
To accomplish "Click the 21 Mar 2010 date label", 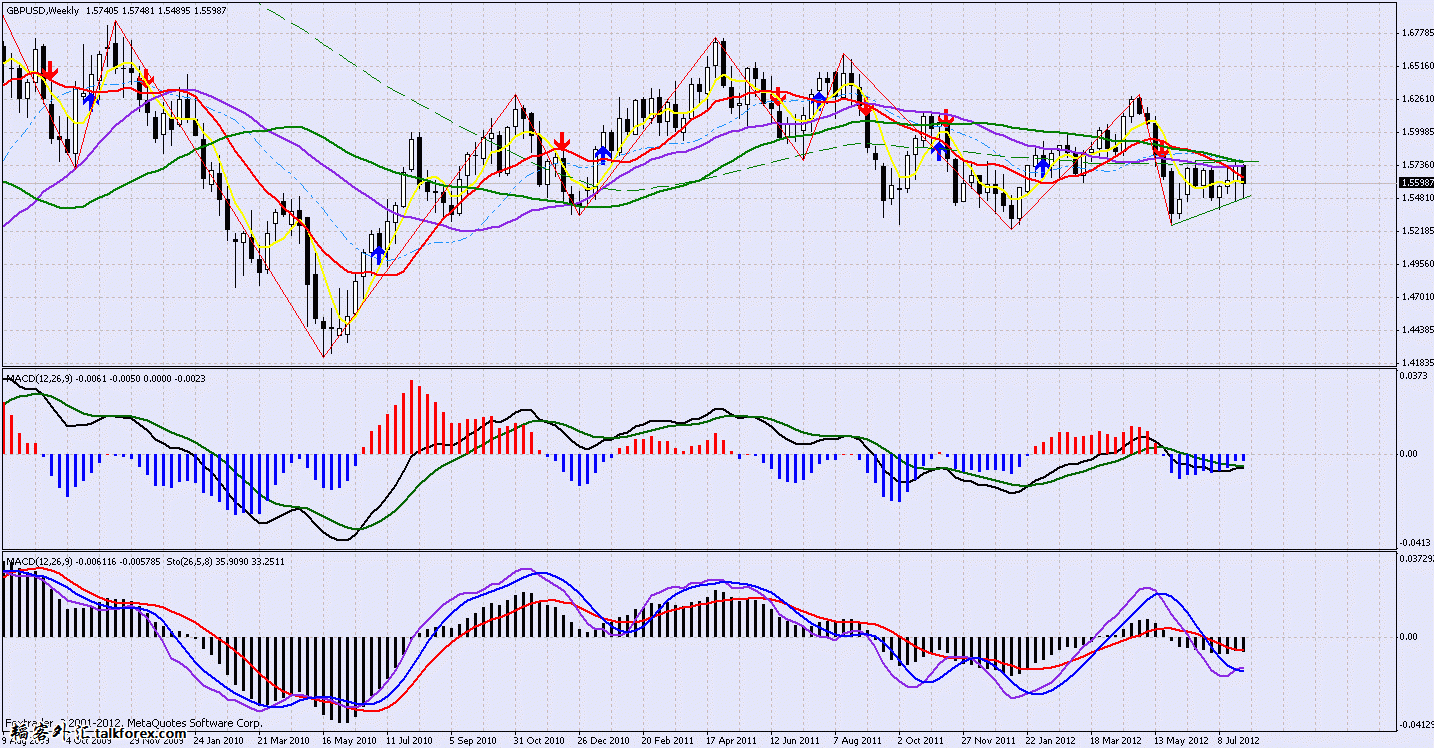I will pyautogui.click(x=284, y=740).
